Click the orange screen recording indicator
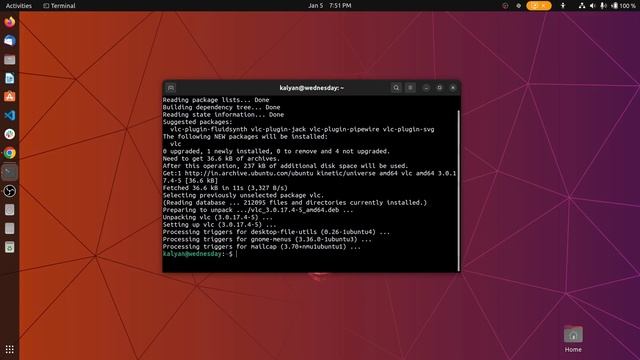This screenshot has height=360, width=640. click(539, 6)
